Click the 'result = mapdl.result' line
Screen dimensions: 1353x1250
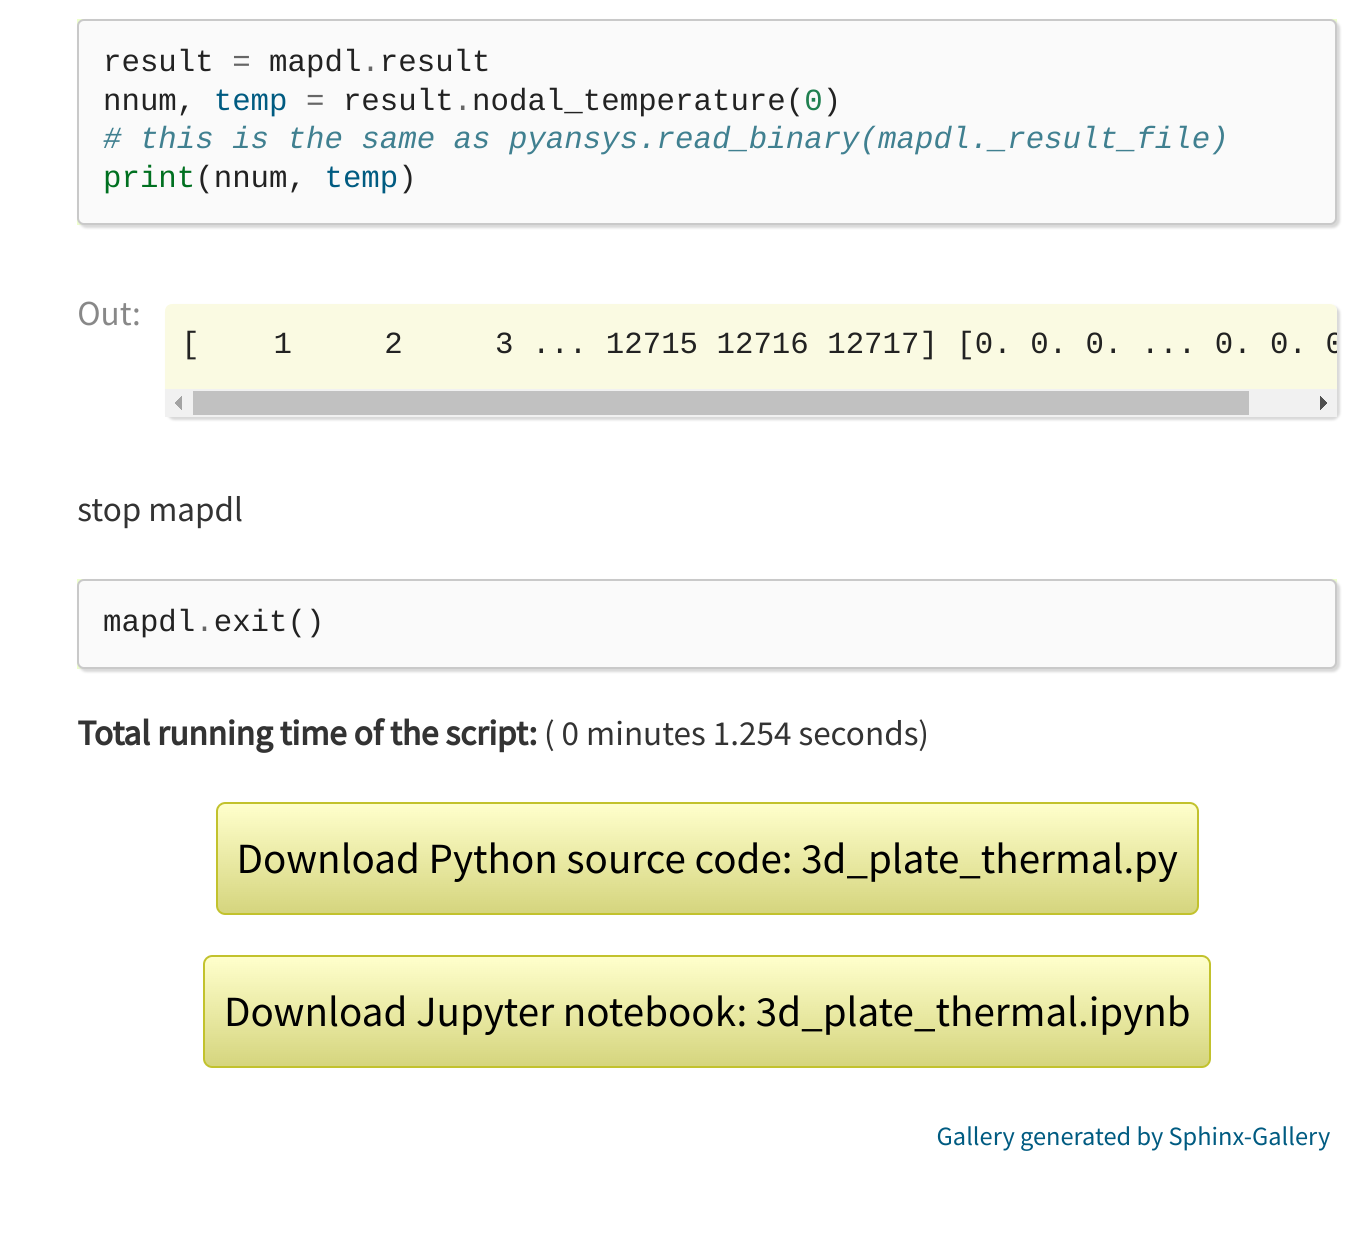pyautogui.click(x=296, y=62)
